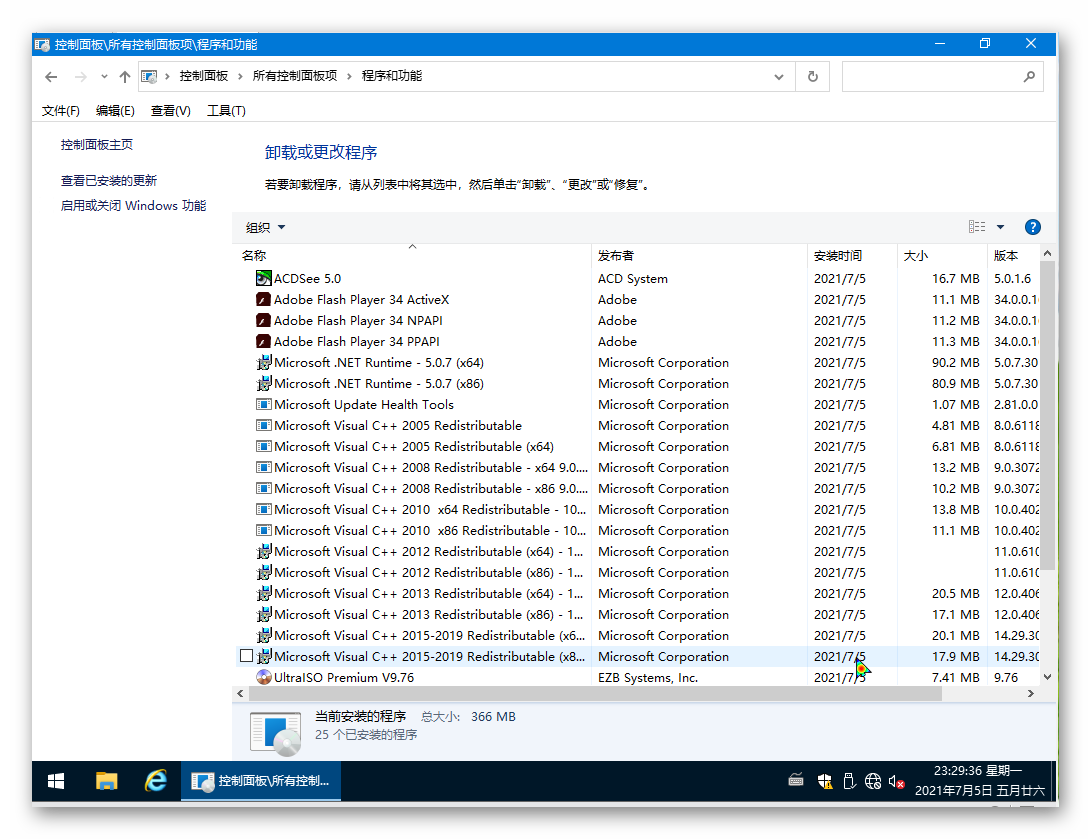Image resolution: width=1091 pixels, height=839 pixels.
Task: Expand the address bar history dropdown
Action: (x=779, y=77)
